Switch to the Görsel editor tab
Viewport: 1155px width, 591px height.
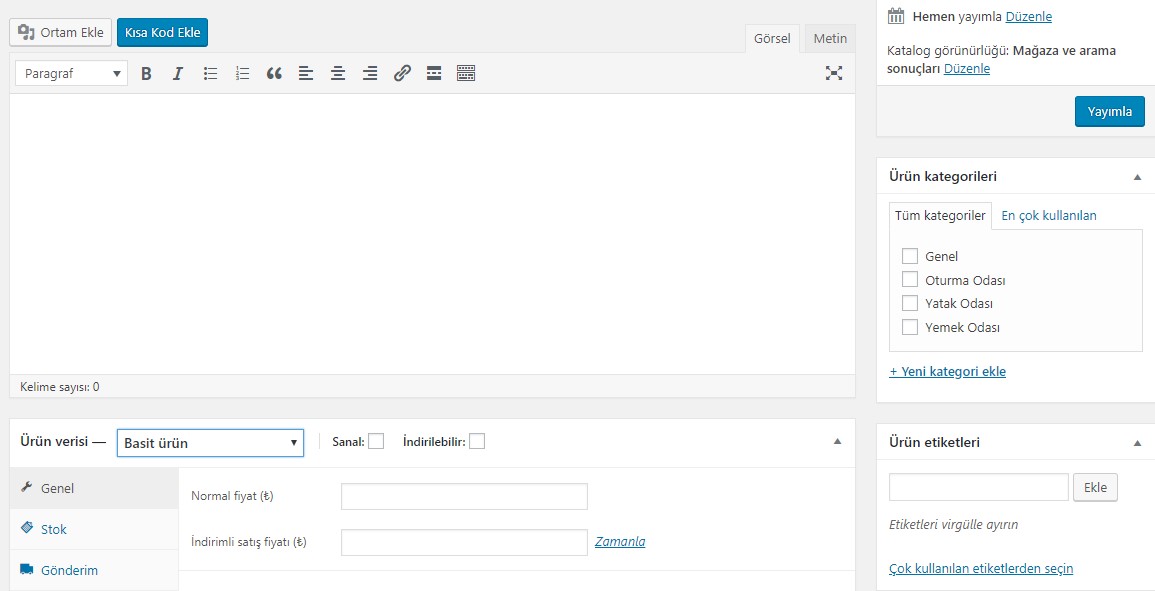[x=772, y=38]
